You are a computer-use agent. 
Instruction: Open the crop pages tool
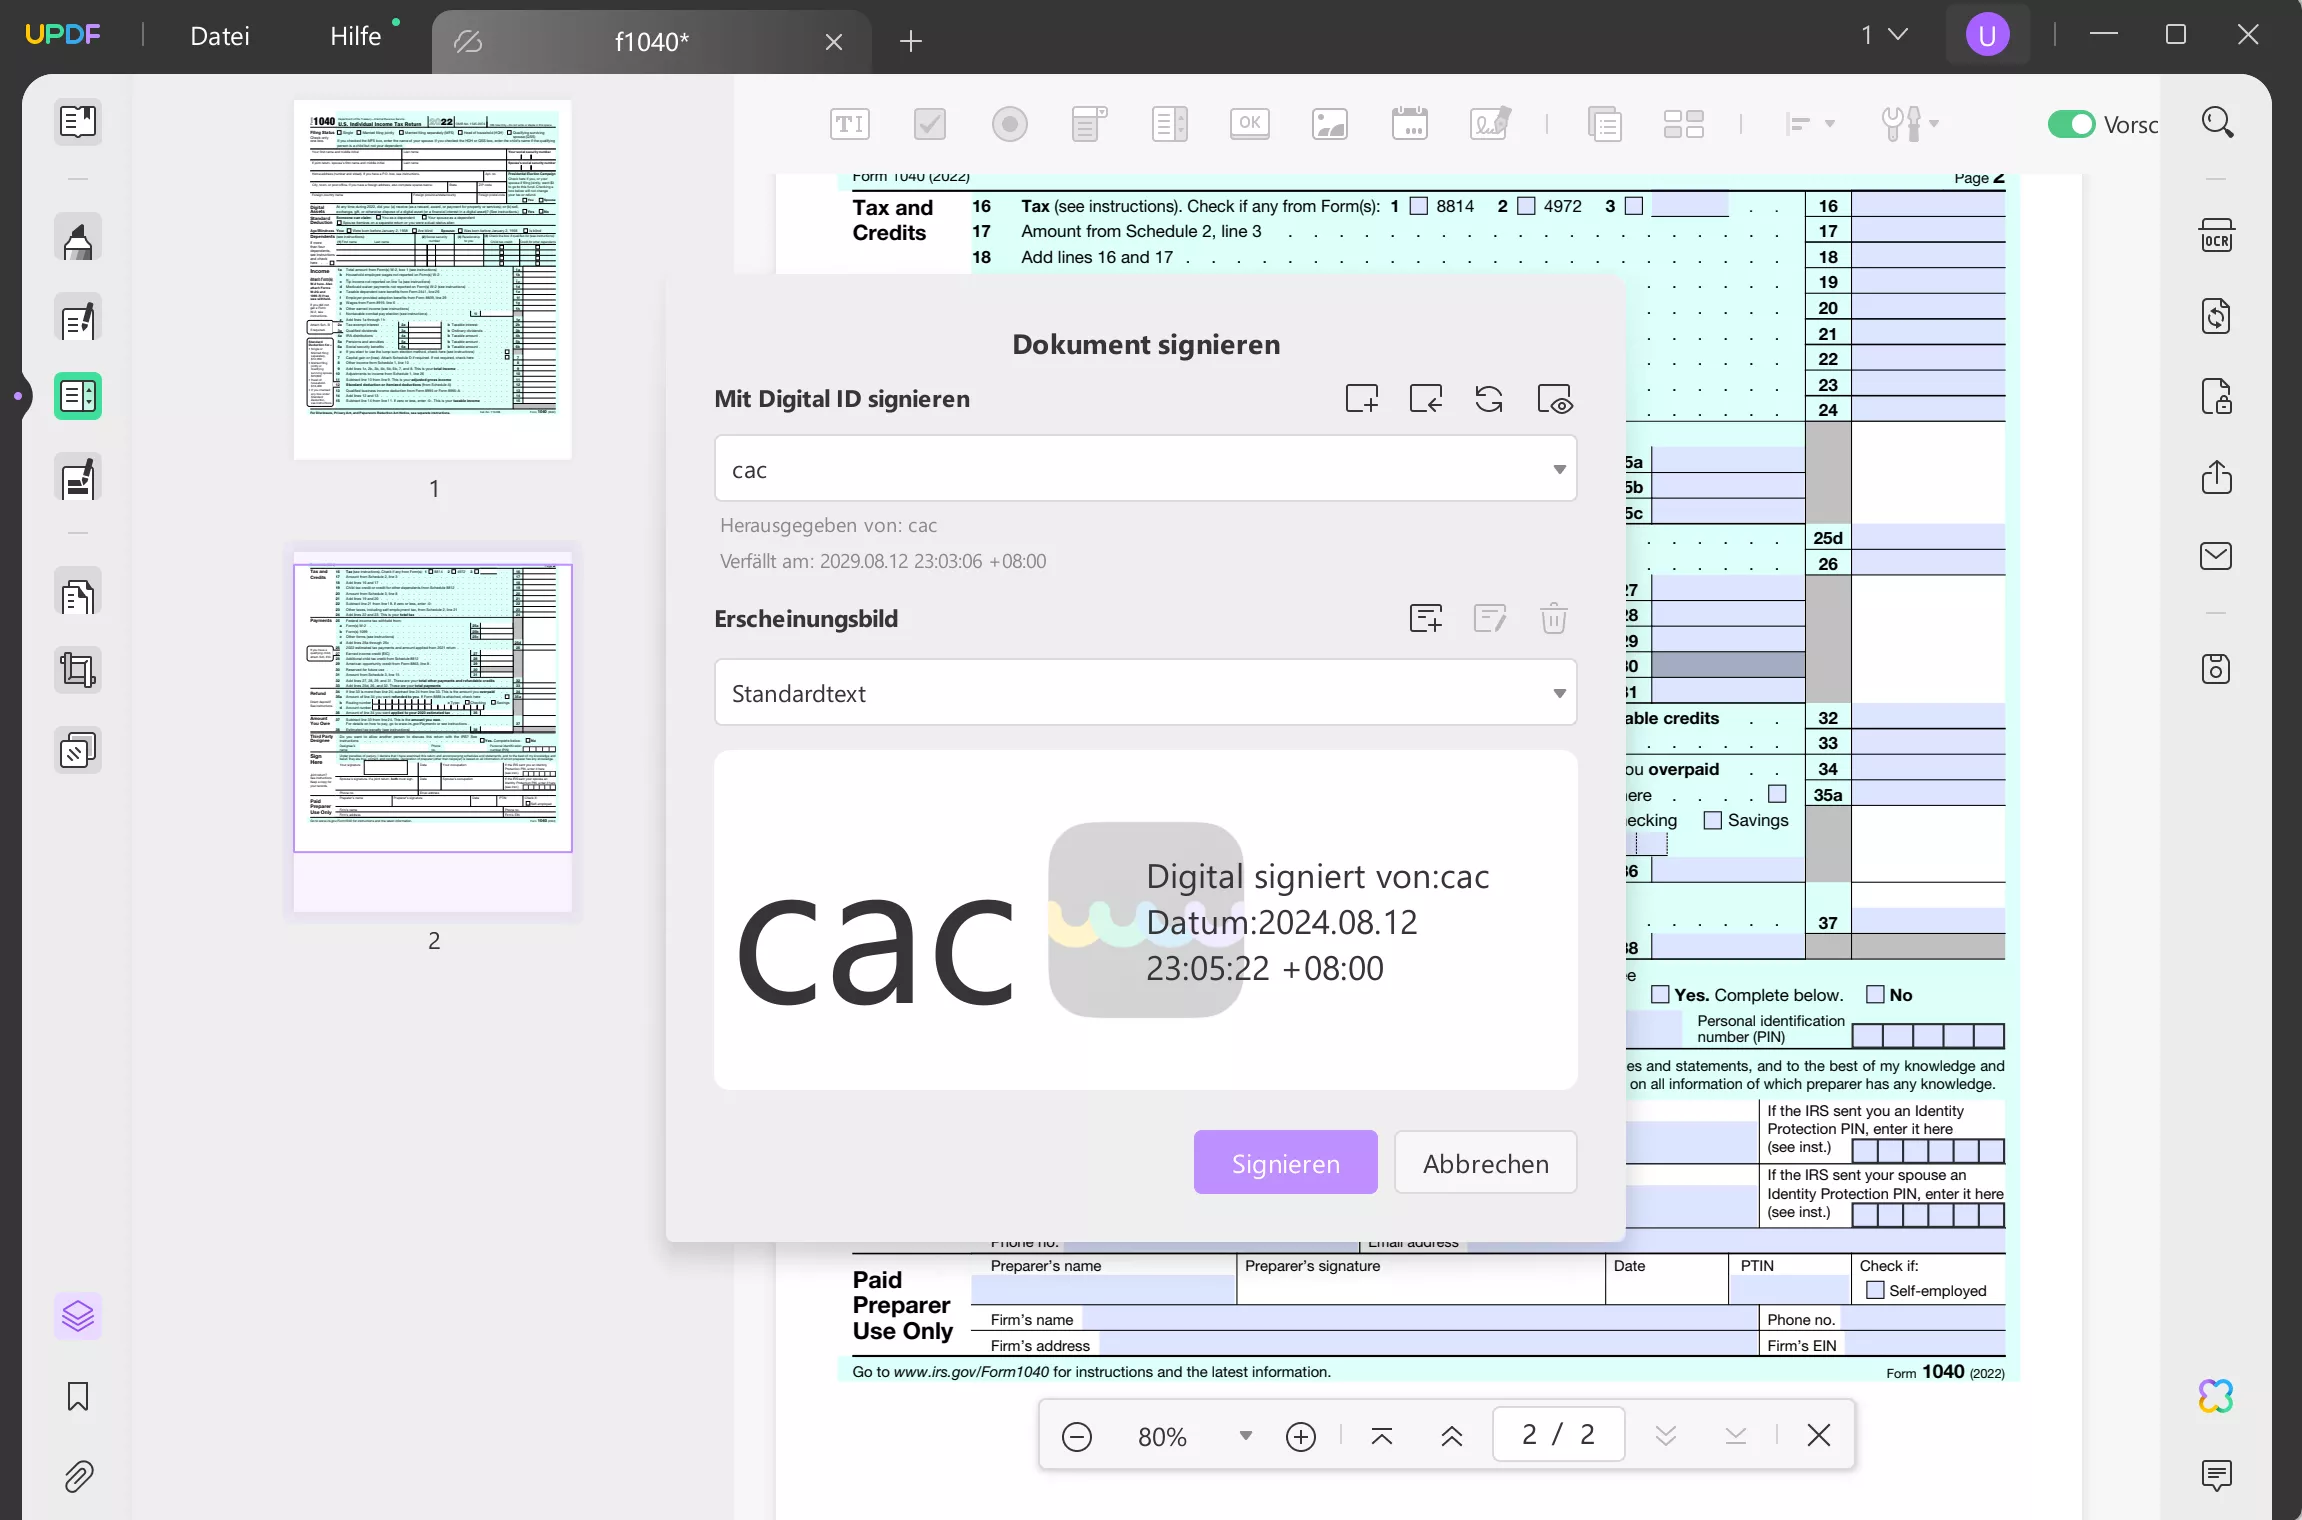pos(77,669)
